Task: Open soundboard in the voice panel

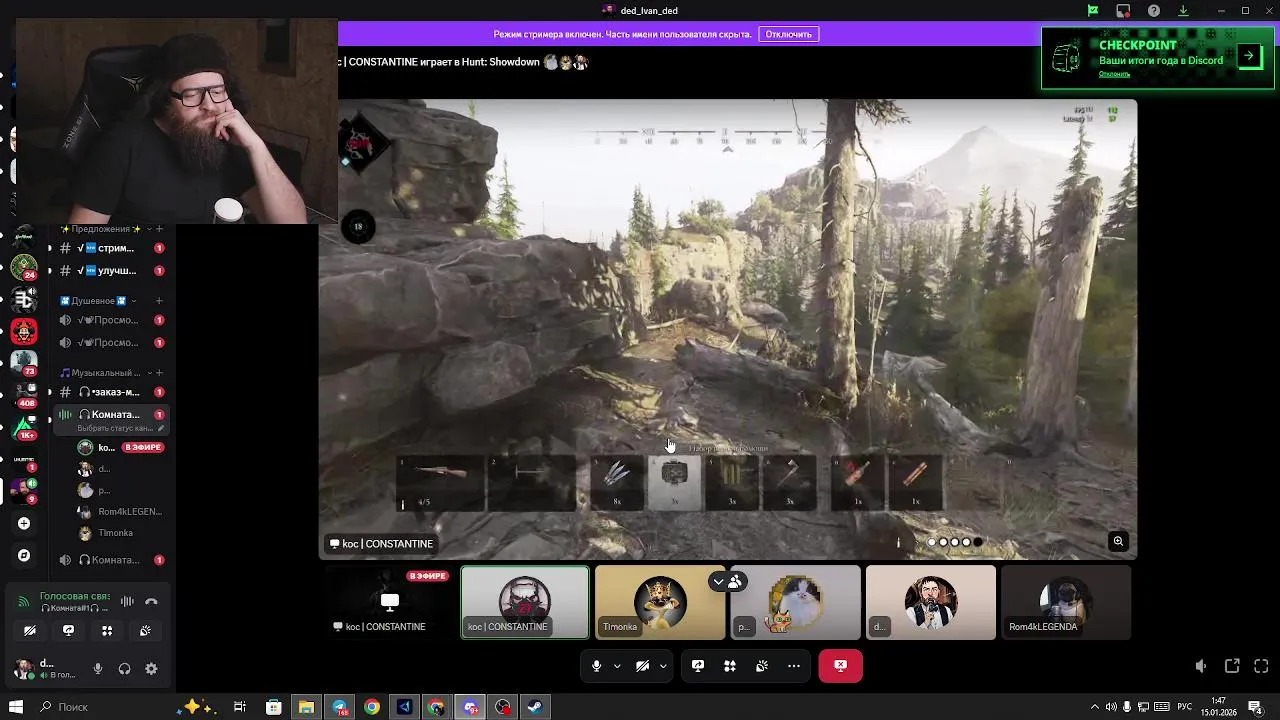Action: [145, 631]
